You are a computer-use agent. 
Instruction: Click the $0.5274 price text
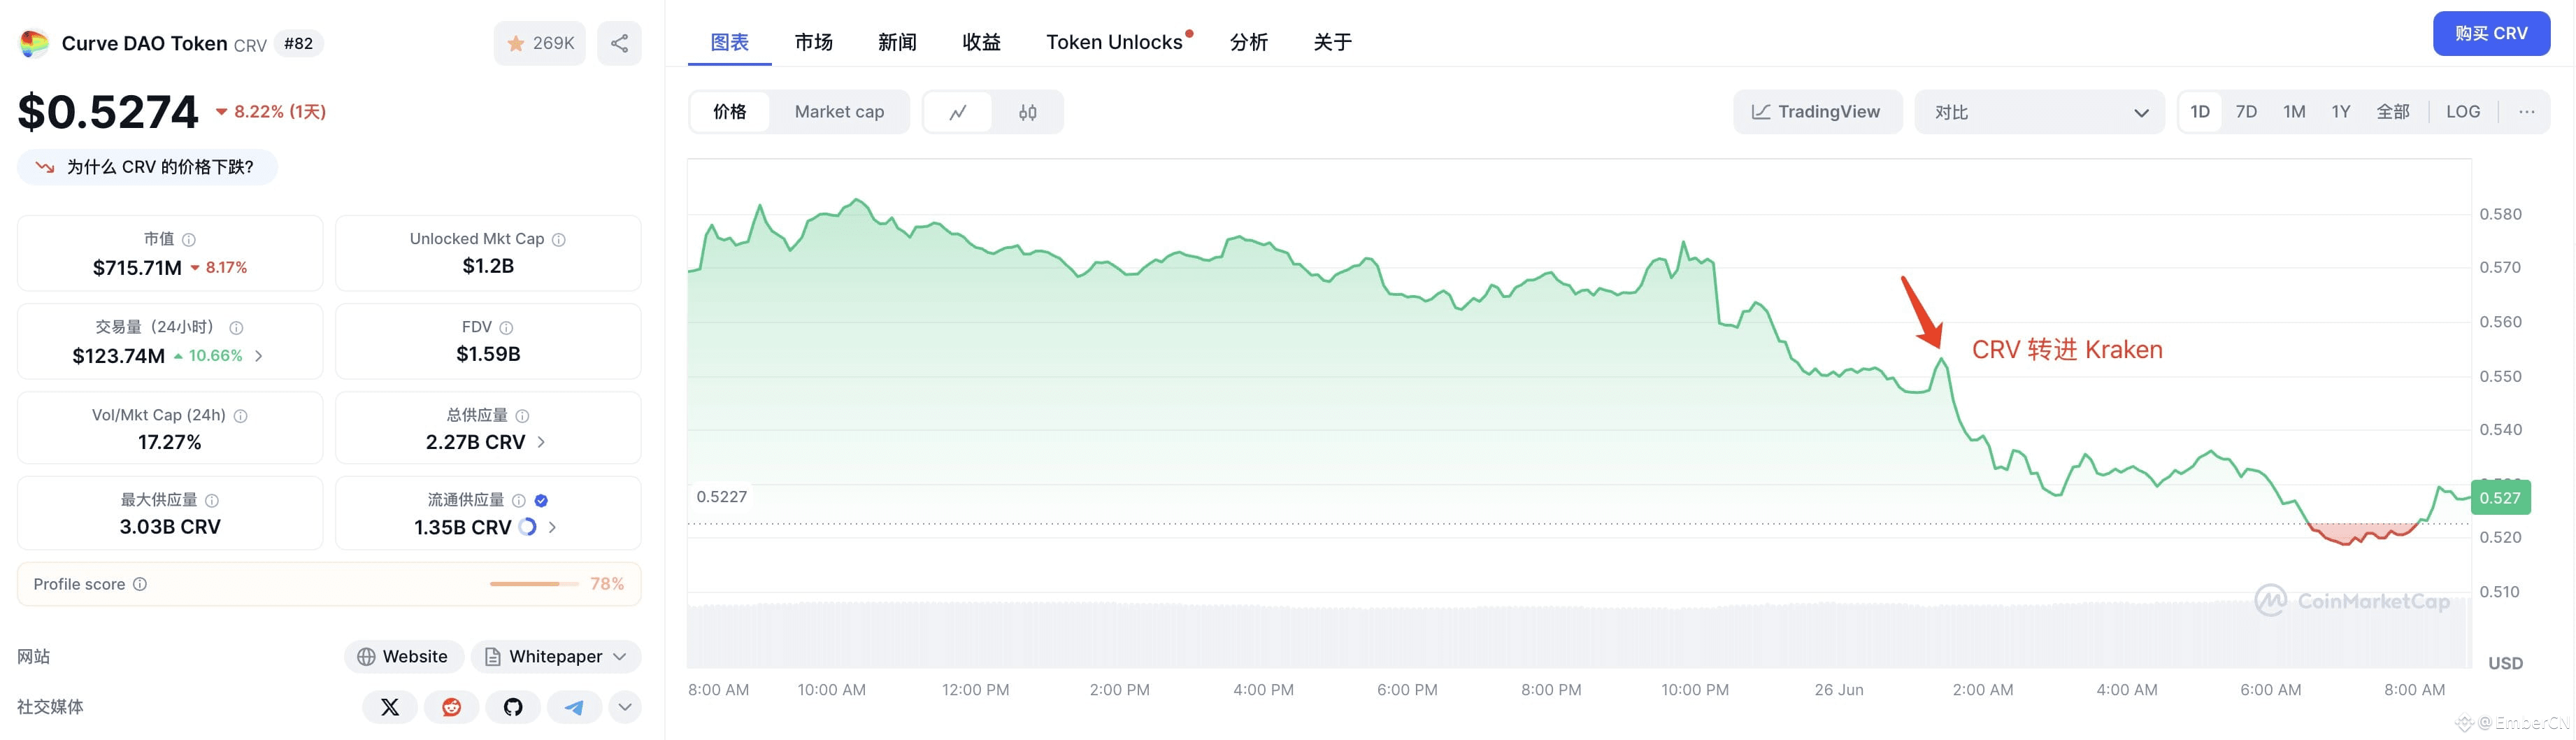[x=108, y=112]
